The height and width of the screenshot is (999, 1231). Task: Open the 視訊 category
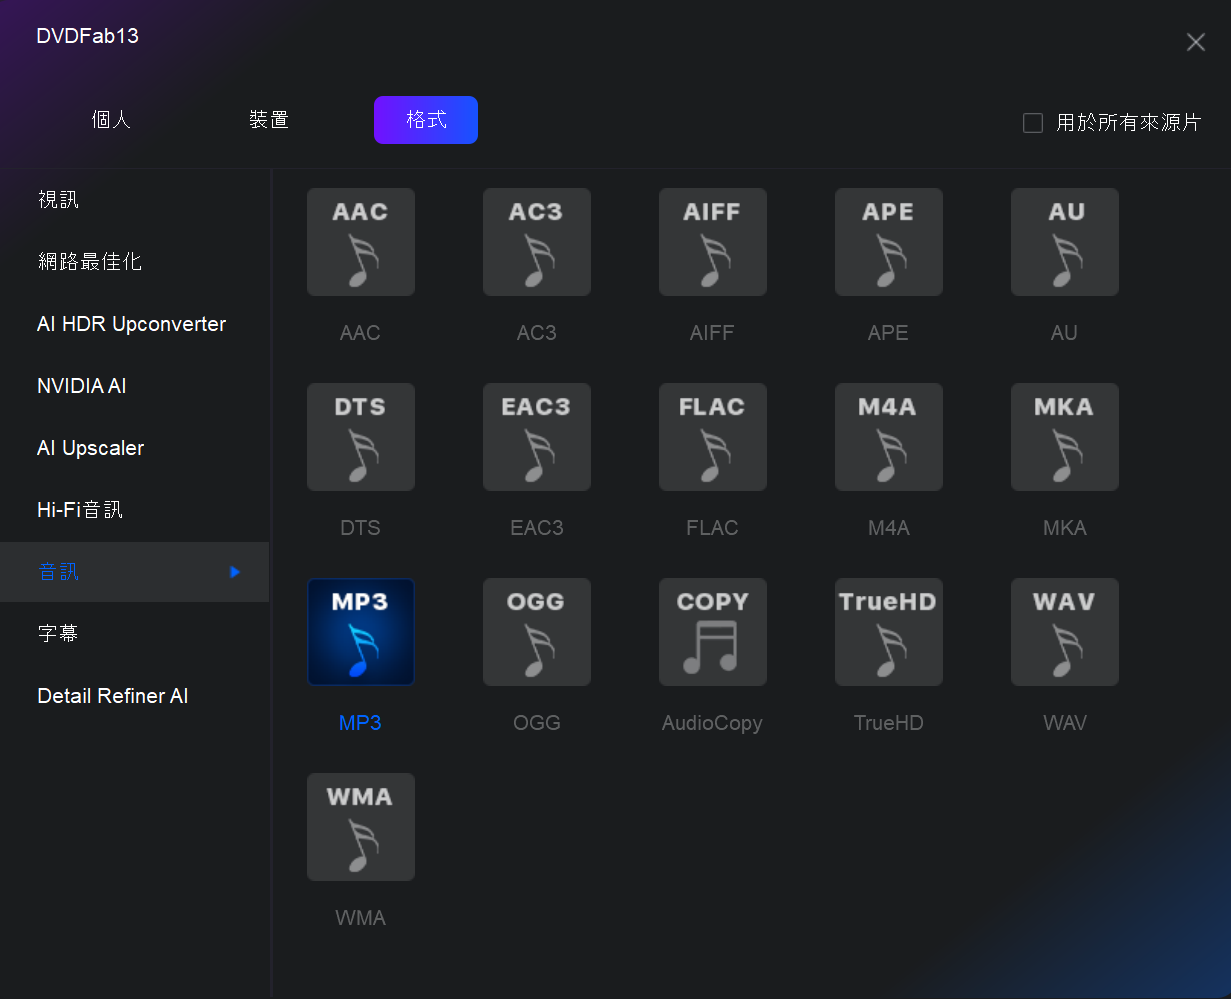[135, 200]
